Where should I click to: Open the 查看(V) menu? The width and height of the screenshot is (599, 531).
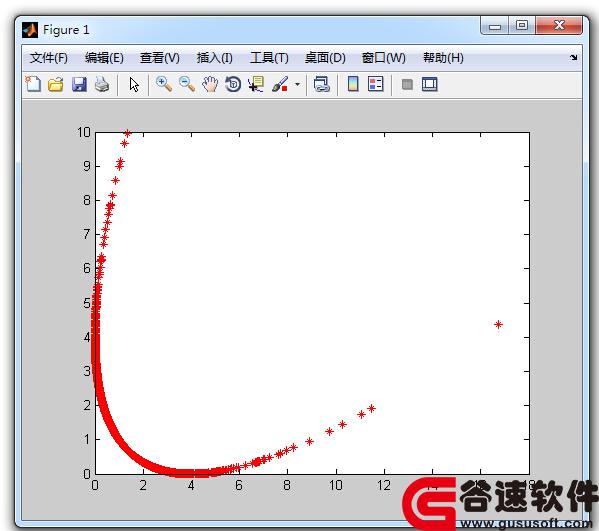160,58
